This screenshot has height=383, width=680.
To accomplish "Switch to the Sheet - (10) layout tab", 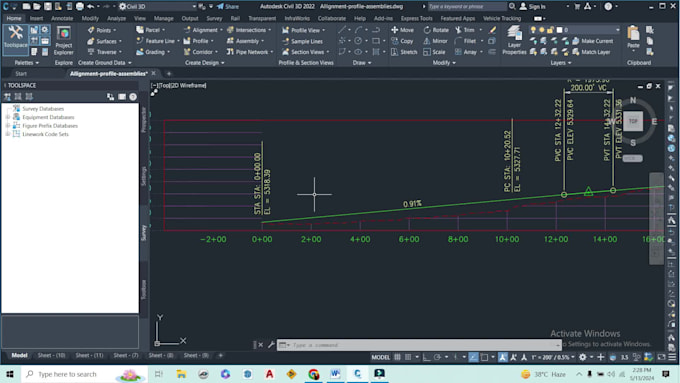I will [x=51, y=355].
